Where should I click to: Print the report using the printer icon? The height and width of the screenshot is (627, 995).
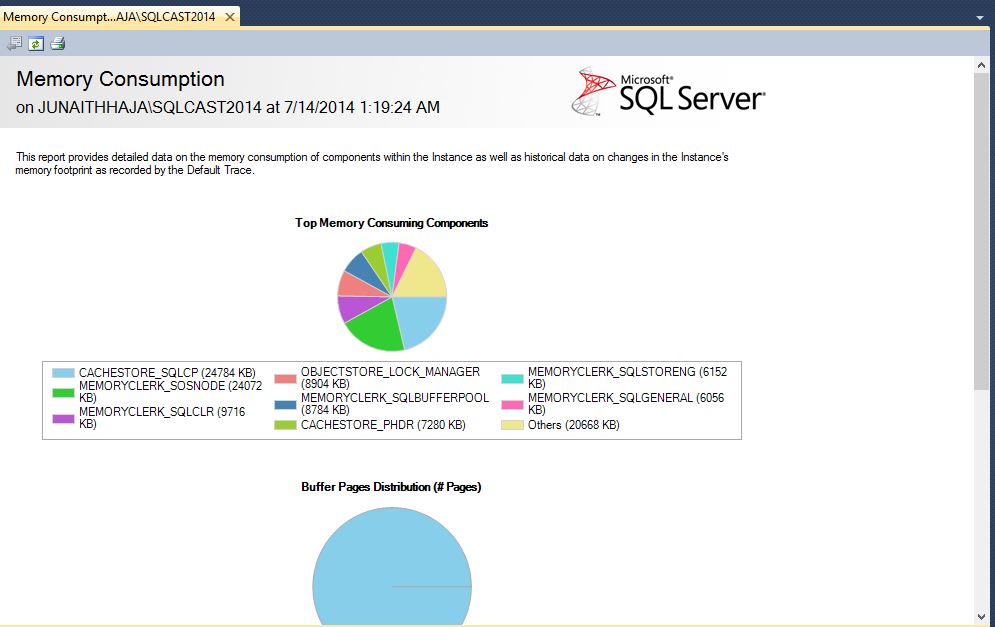pos(58,43)
